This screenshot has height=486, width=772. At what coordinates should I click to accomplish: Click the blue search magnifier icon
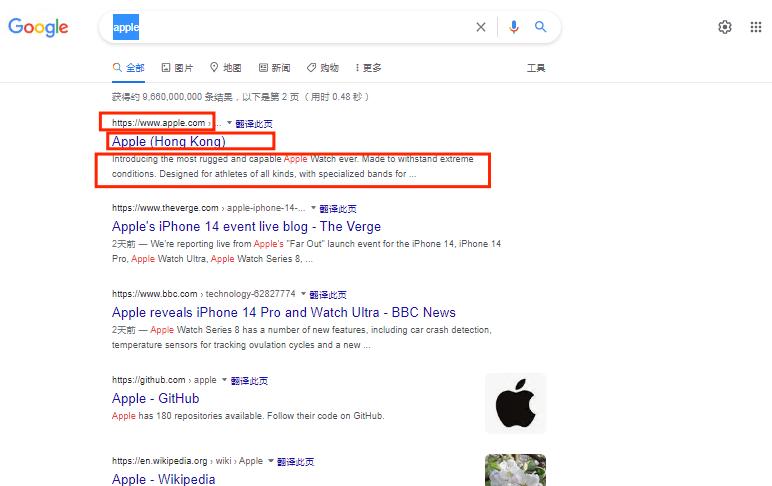pos(540,27)
